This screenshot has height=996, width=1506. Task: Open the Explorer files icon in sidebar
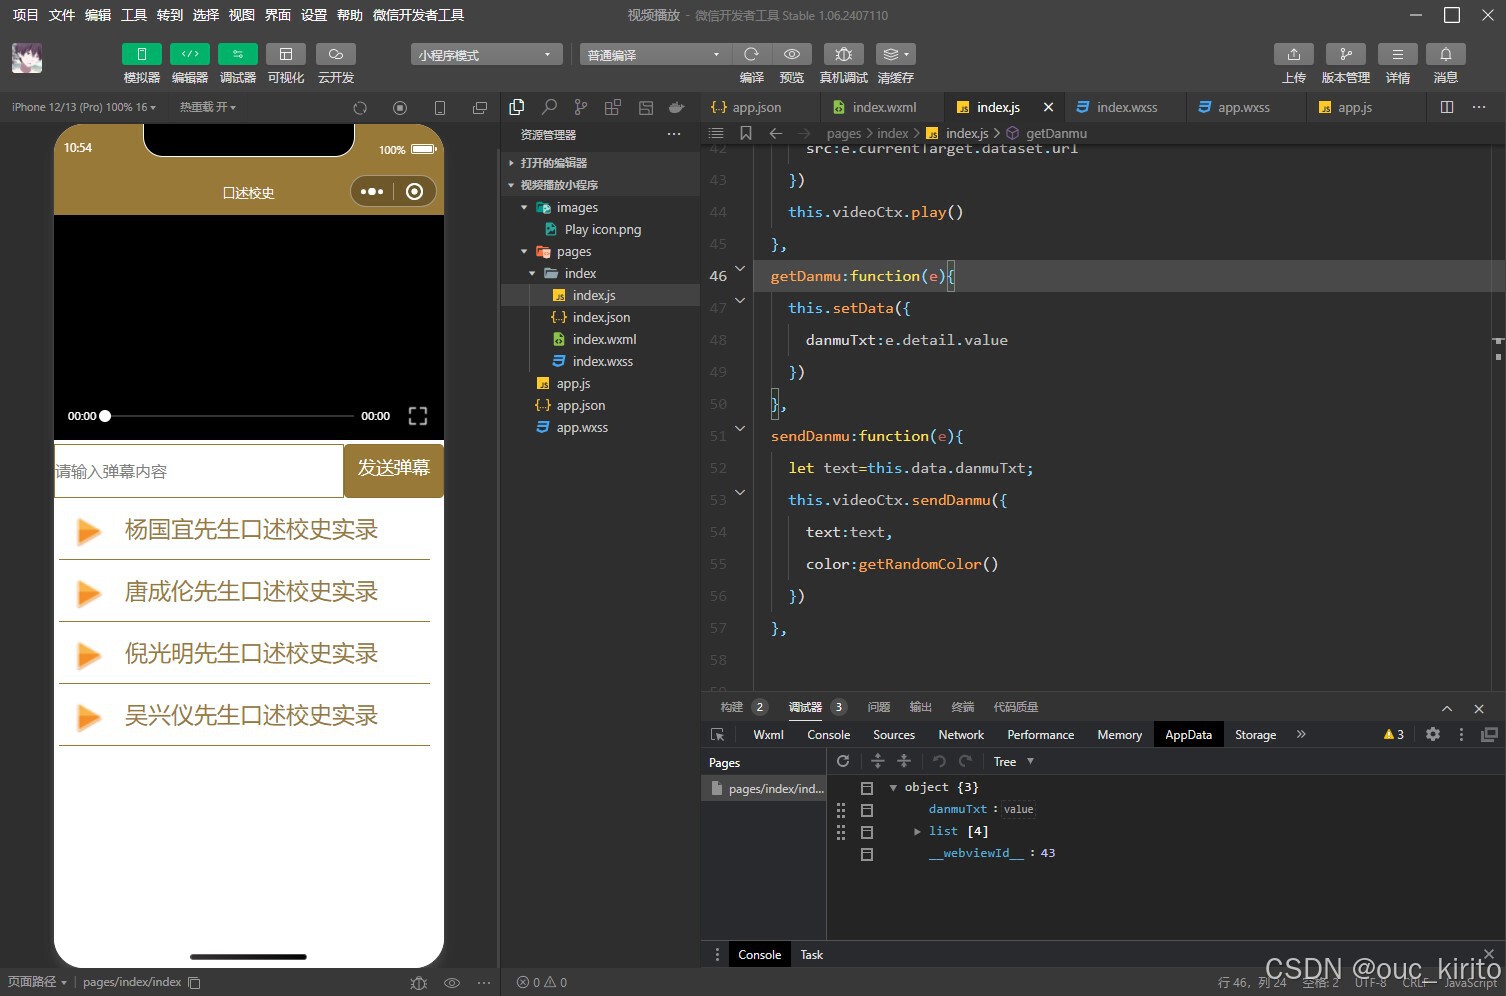tap(517, 107)
